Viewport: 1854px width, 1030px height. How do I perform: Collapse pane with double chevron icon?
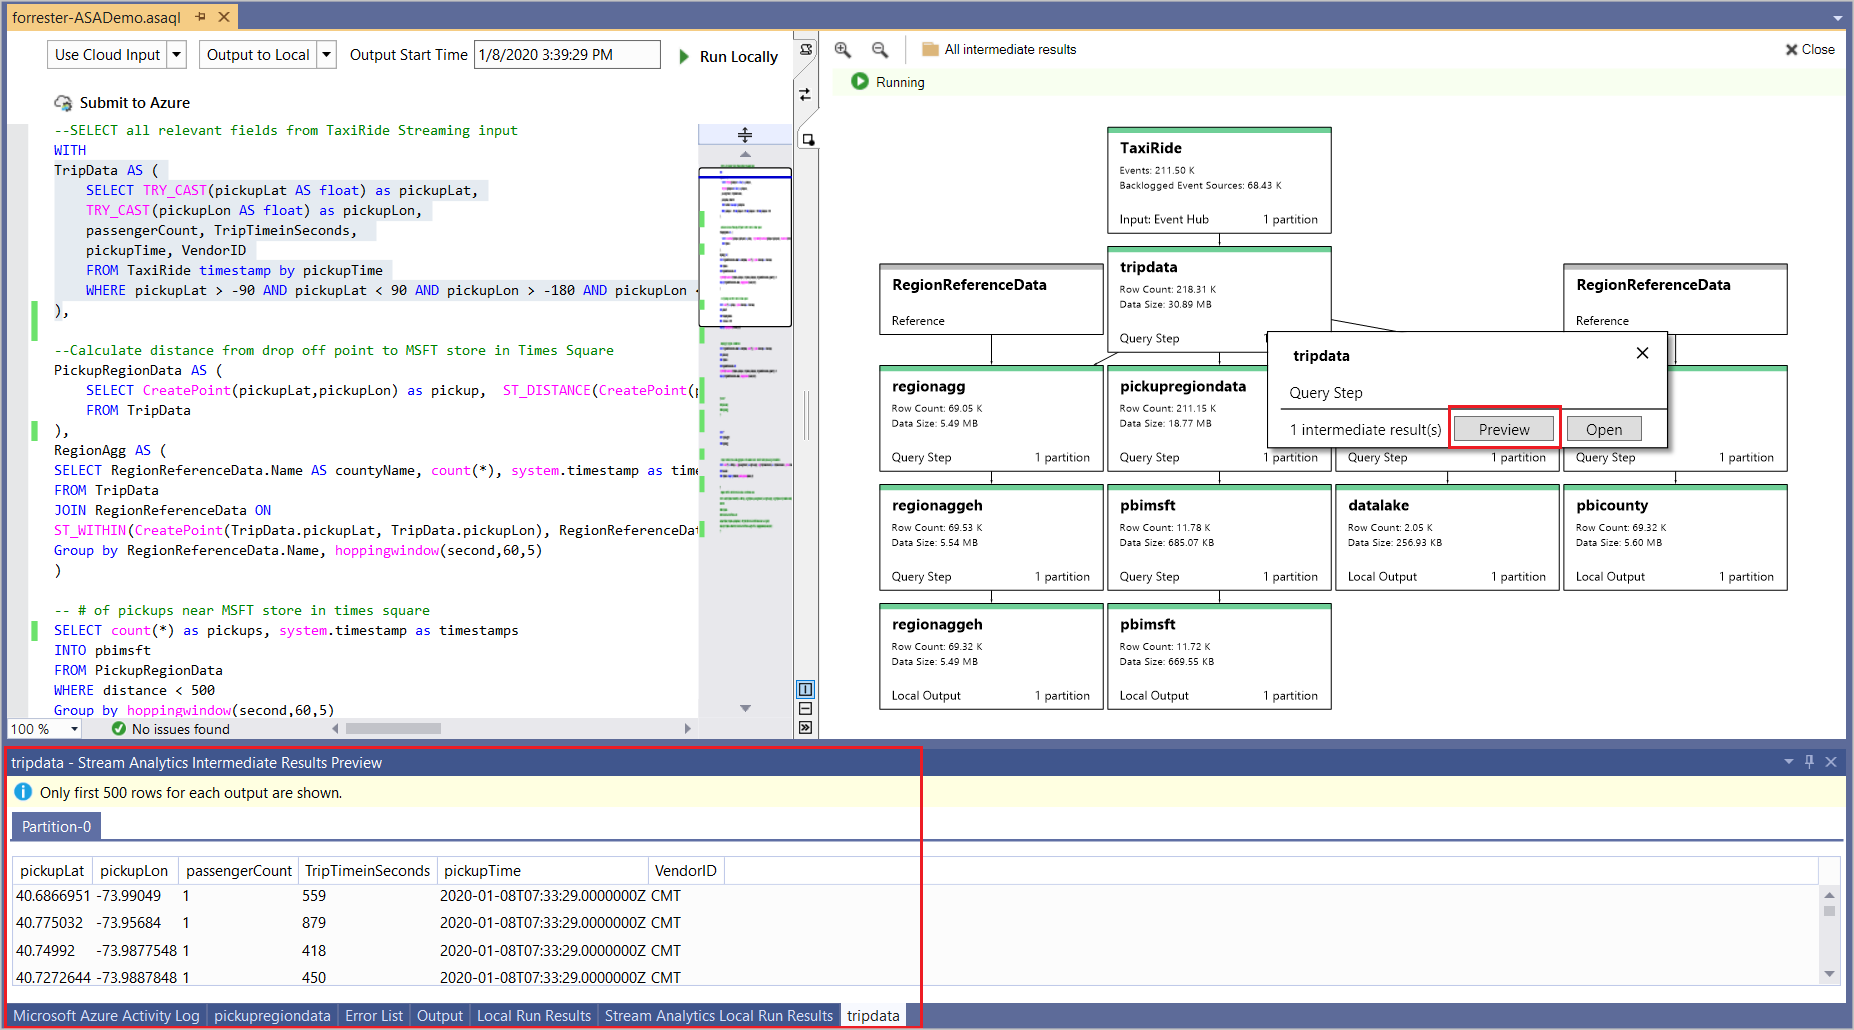point(805,728)
